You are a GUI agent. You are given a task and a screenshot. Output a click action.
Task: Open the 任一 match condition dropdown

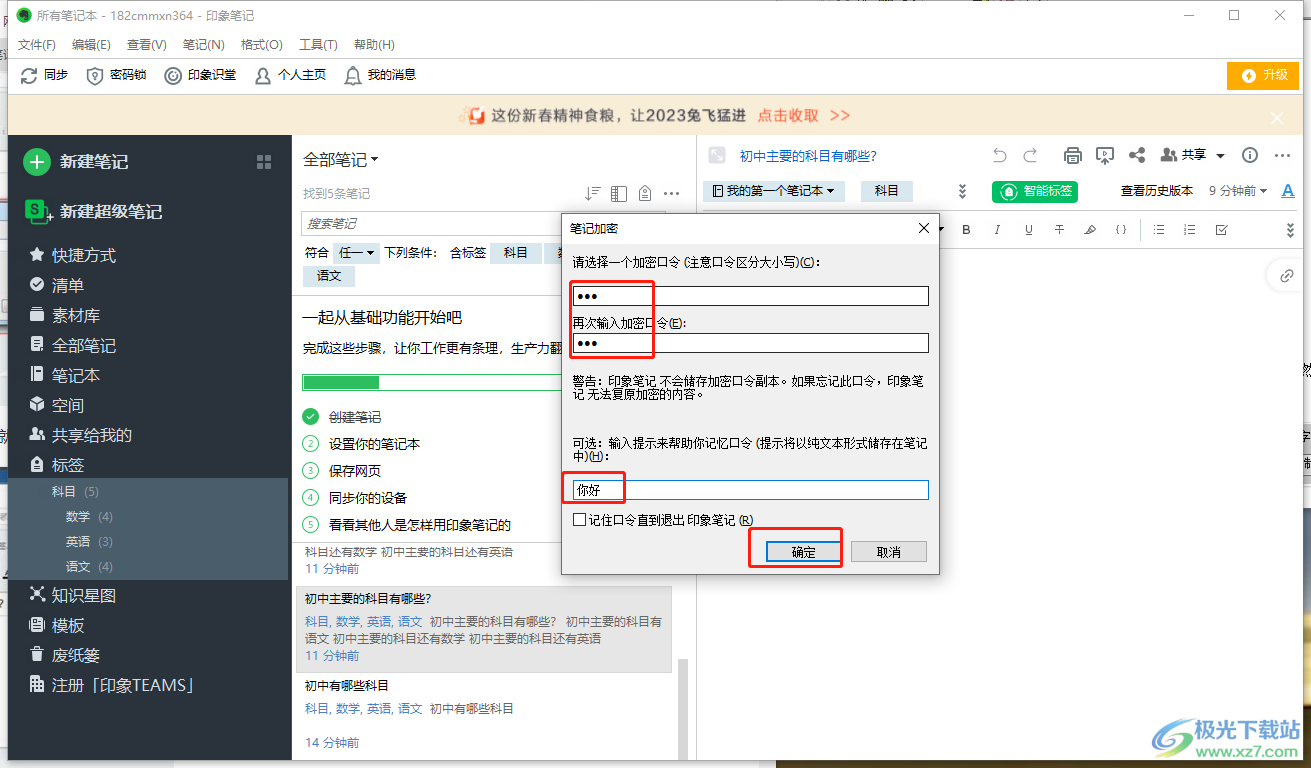356,253
